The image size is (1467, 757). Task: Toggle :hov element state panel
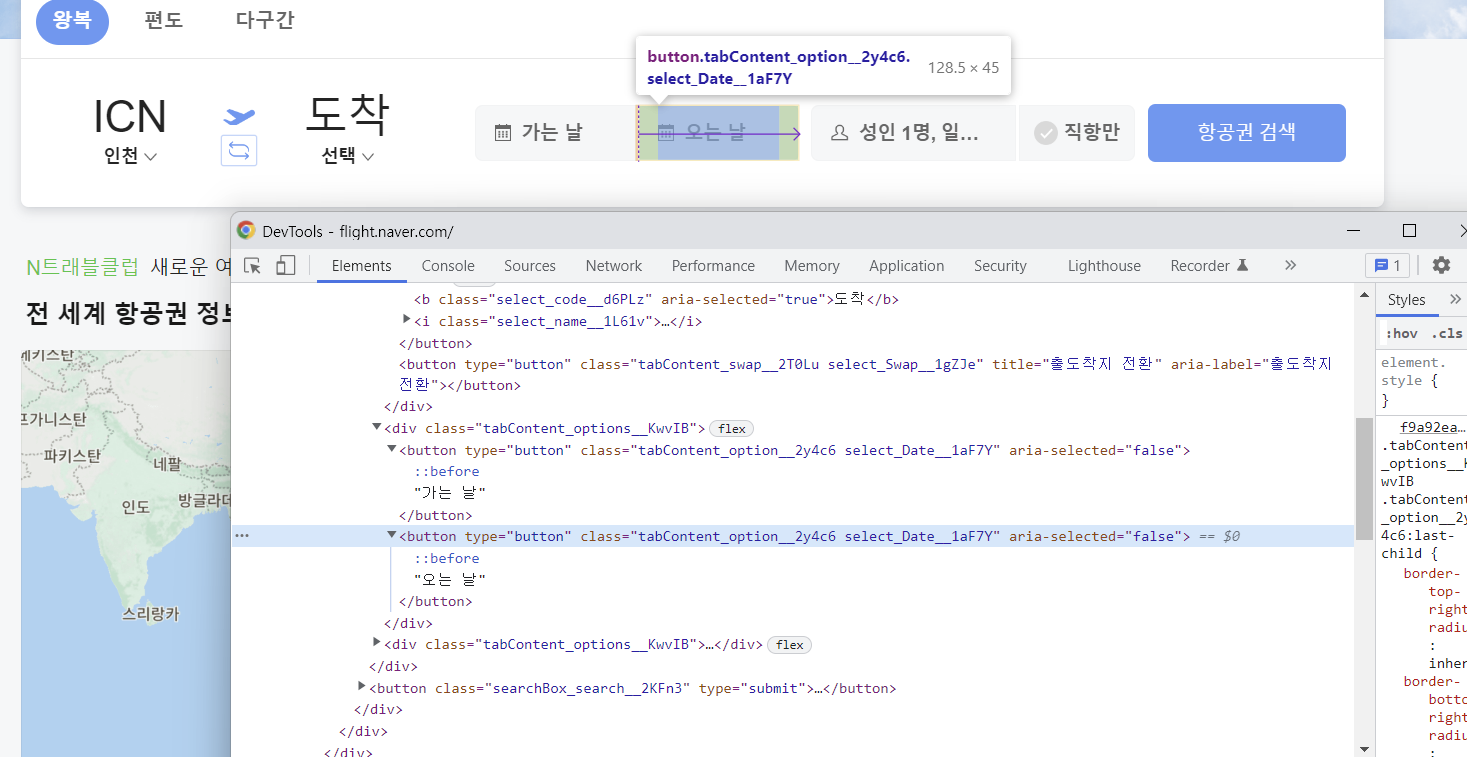[1401, 334]
